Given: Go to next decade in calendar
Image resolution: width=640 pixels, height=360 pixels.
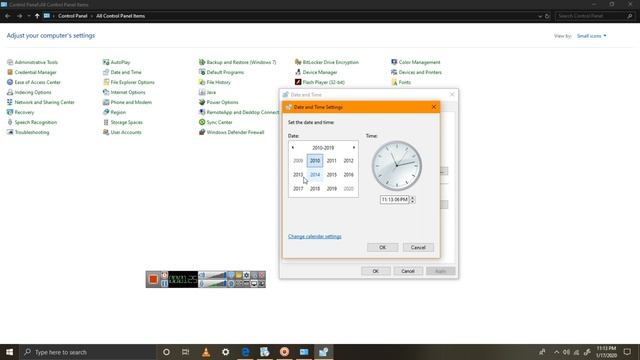Looking at the screenshot, I should pos(354,148).
